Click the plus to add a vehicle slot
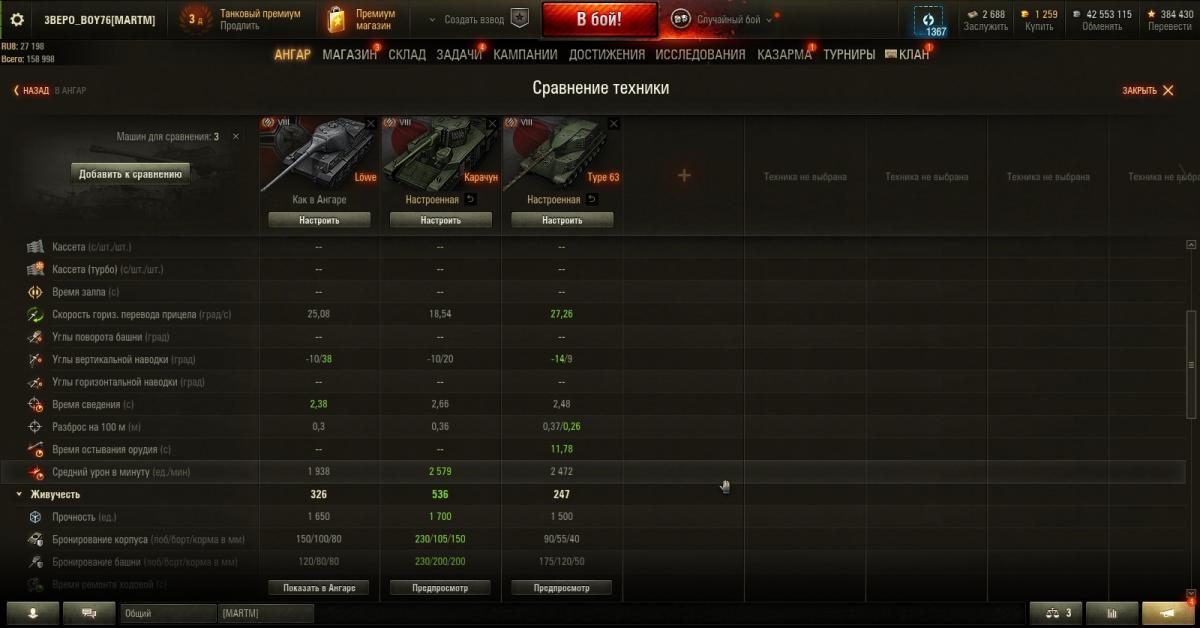 click(x=684, y=176)
